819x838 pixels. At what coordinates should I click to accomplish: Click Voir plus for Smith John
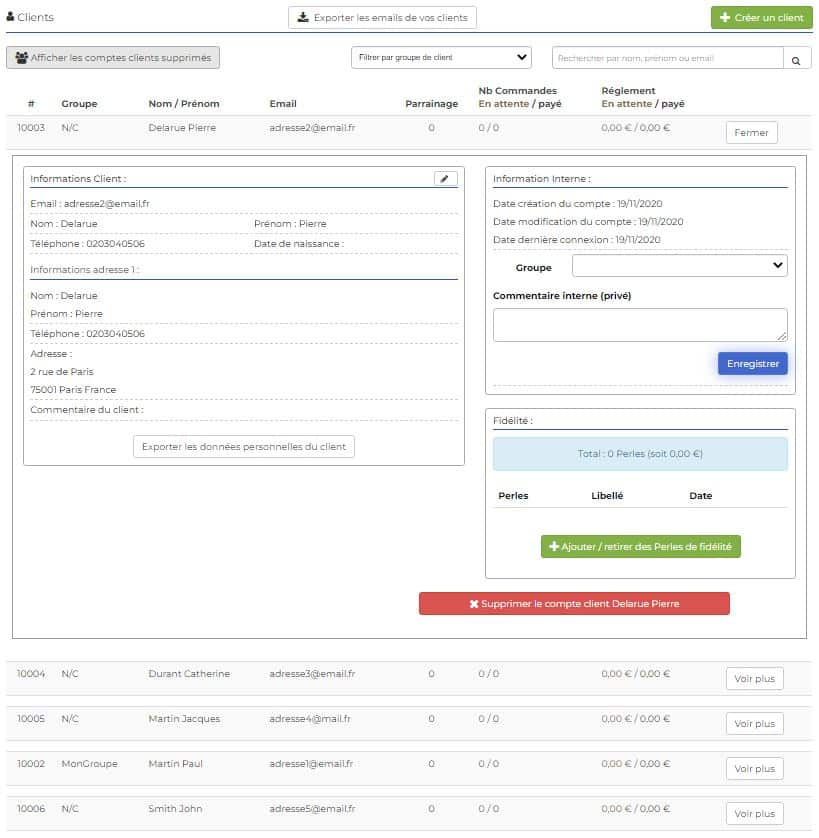click(x=754, y=813)
